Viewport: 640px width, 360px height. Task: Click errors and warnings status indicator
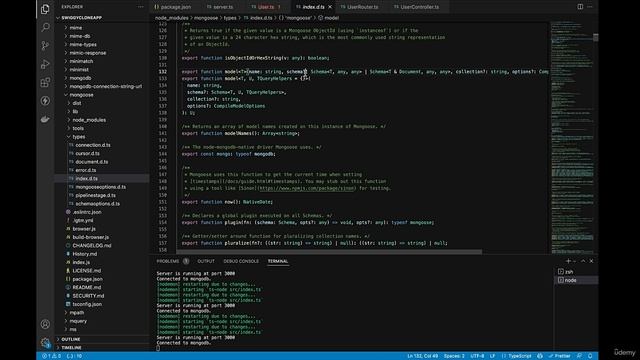[51, 356]
